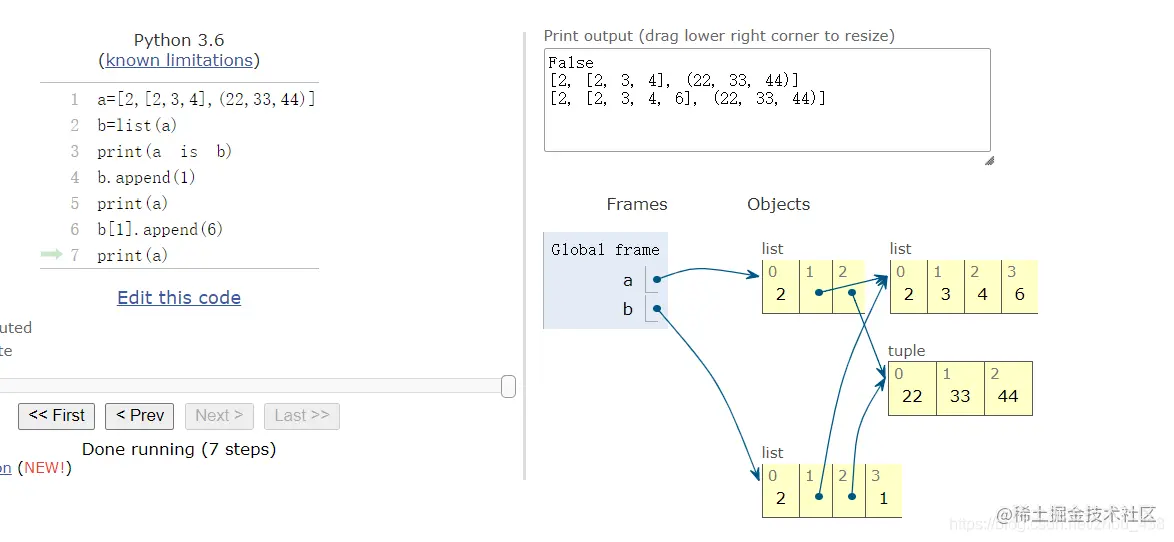Click the green current-line arrow at line 7
The width and height of the screenshot is (1174, 542).
pyautogui.click(x=52, y=255)
